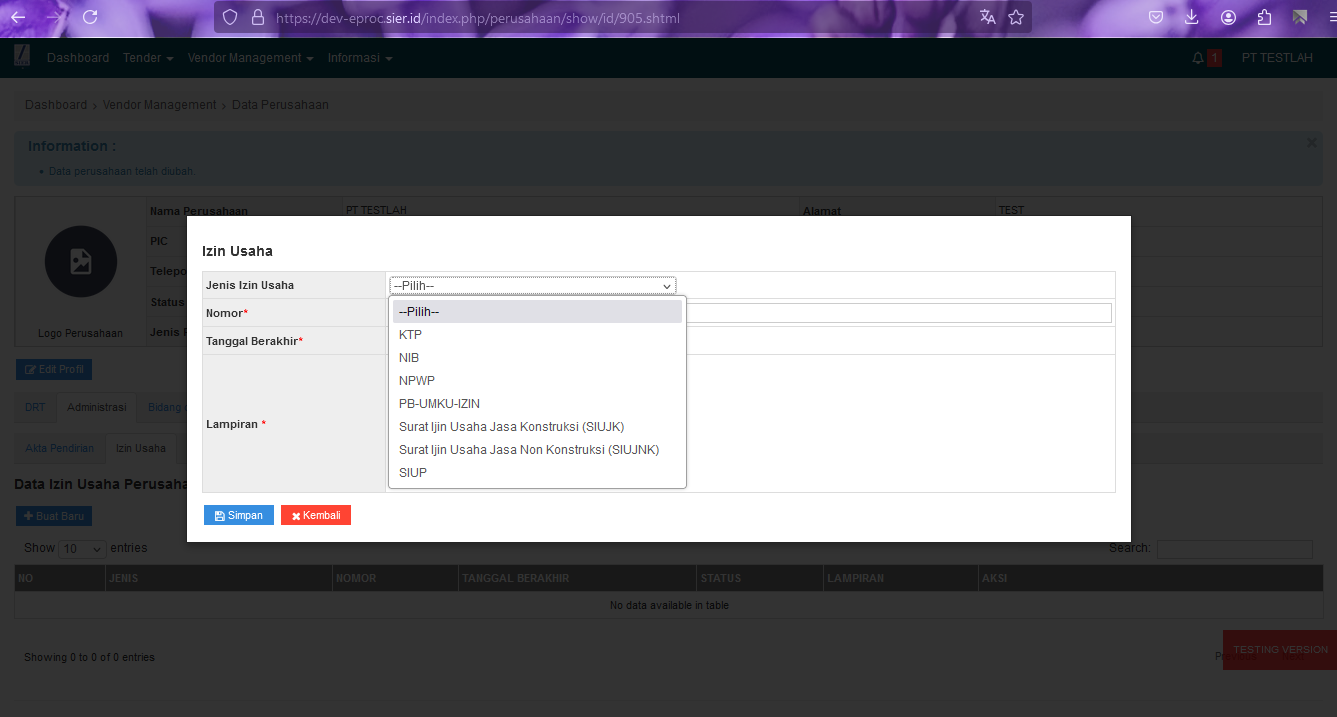Sort by the JENIS column header
This screenshot has height=717, width=1337.
[219, 578]
